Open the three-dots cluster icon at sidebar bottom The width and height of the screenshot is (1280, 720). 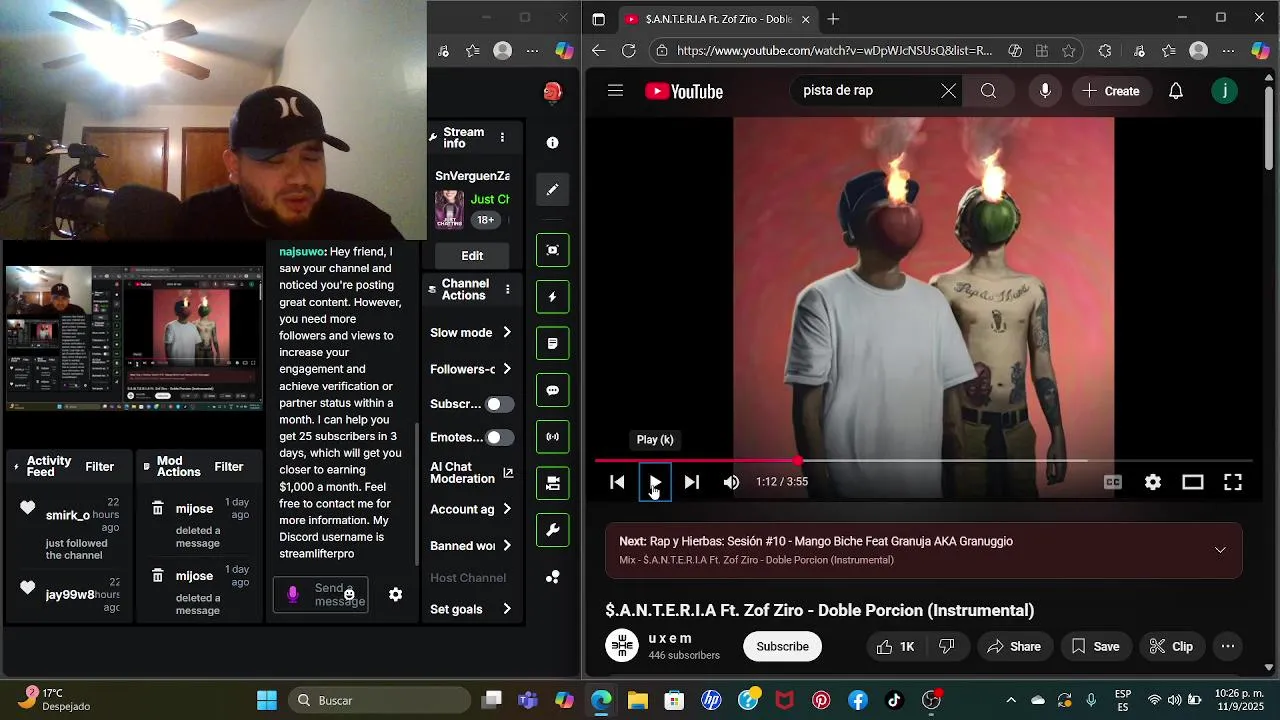tap(552, 577)
